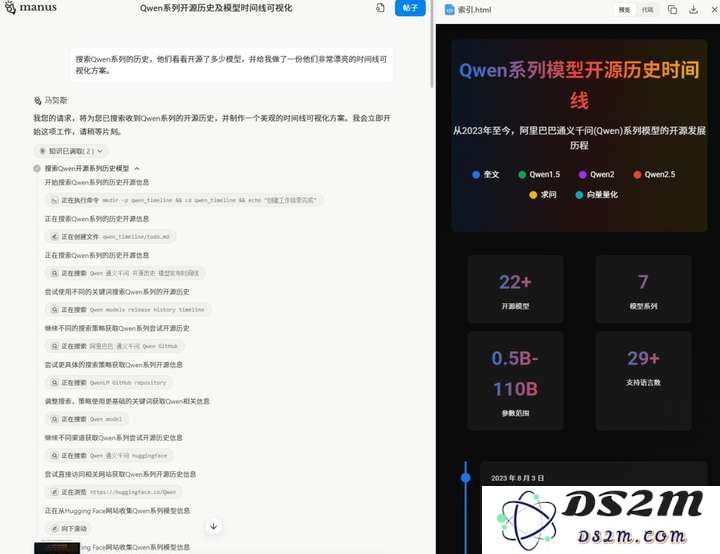The width and height of the screenshot is (720, 554).
Task: Select the 求问 legend item
Action: 542,195
